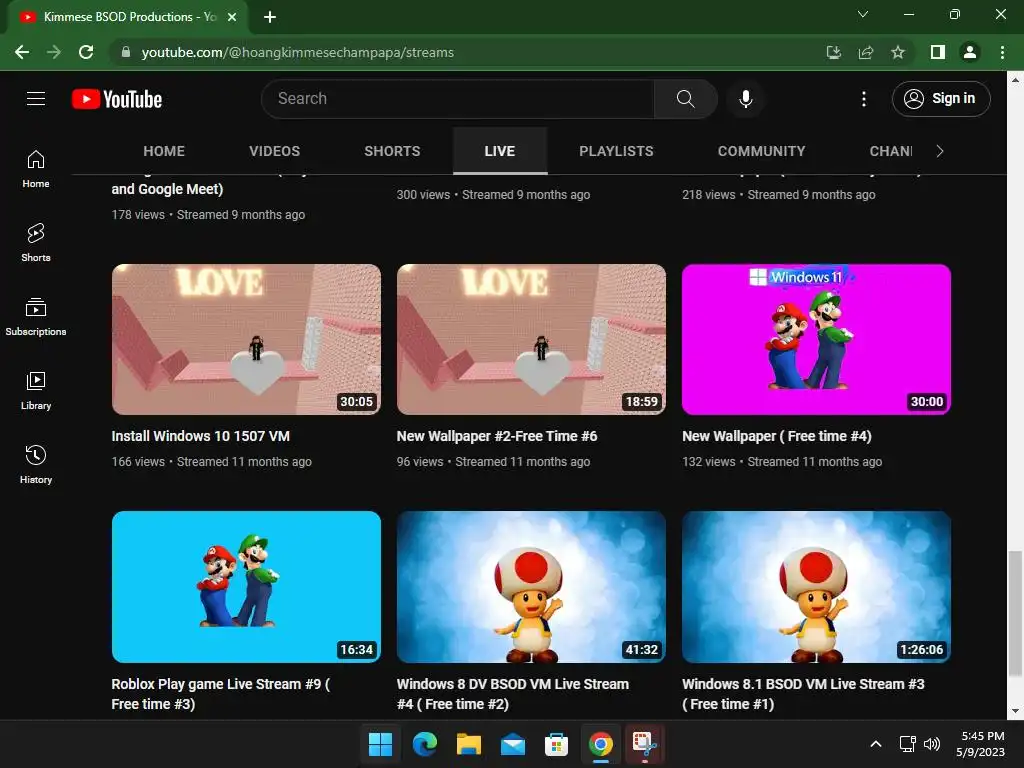Screen dimensions: 1024x768
Task: Click title New Wallpaper ( Free time #4)
Action: click(776, 436)
